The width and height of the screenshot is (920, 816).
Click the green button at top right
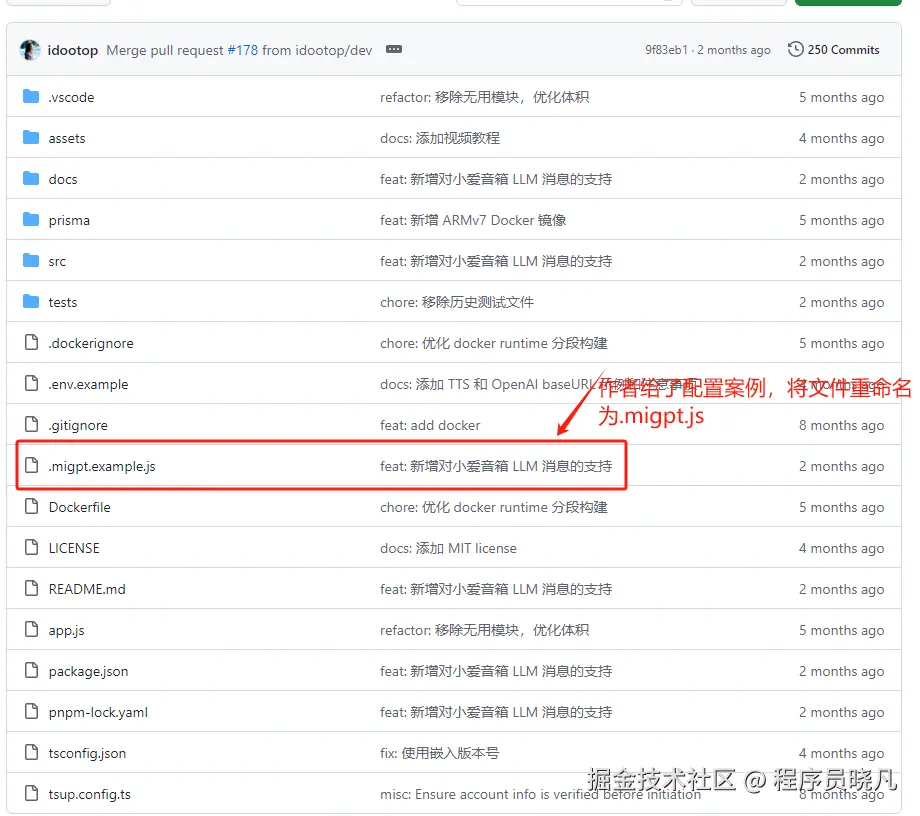click(846, 3)
